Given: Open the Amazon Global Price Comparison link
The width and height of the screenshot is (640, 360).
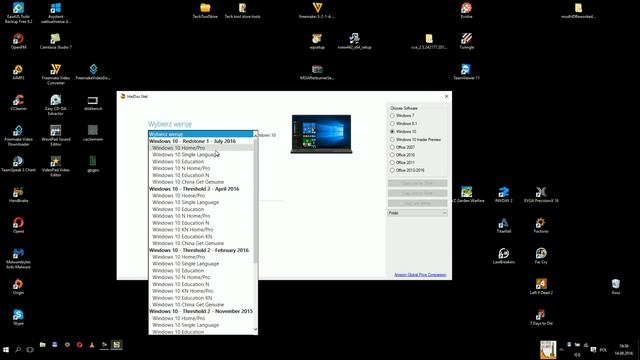Looking at the screenshot, I should tap(420, 275).
